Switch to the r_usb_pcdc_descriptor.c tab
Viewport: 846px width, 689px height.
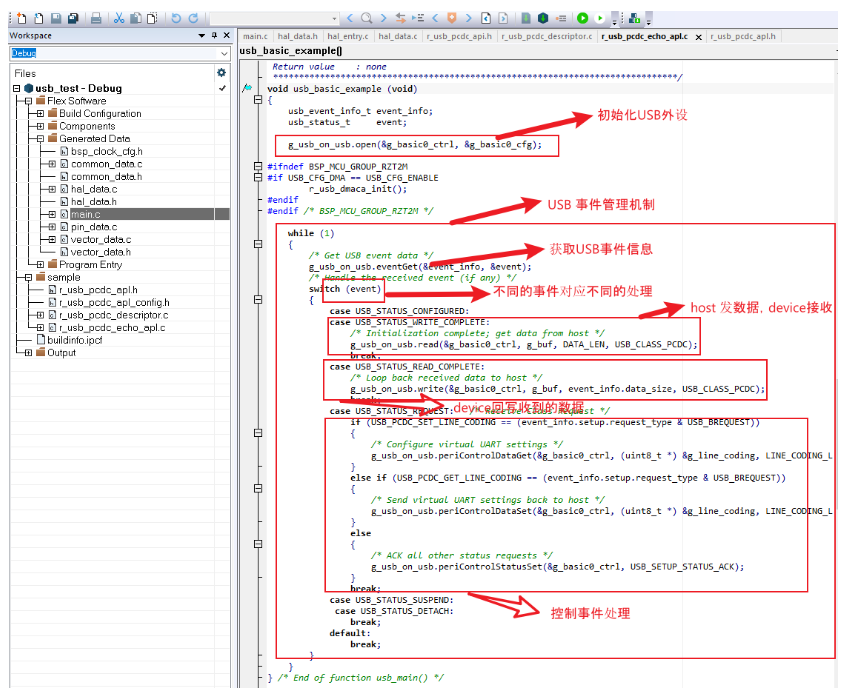[547, 36]
